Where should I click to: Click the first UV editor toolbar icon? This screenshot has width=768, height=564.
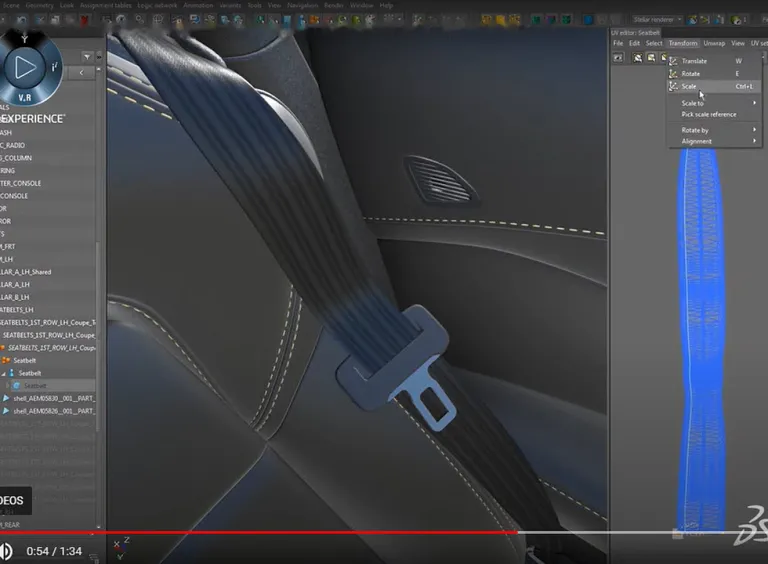[x=618, y=58]
